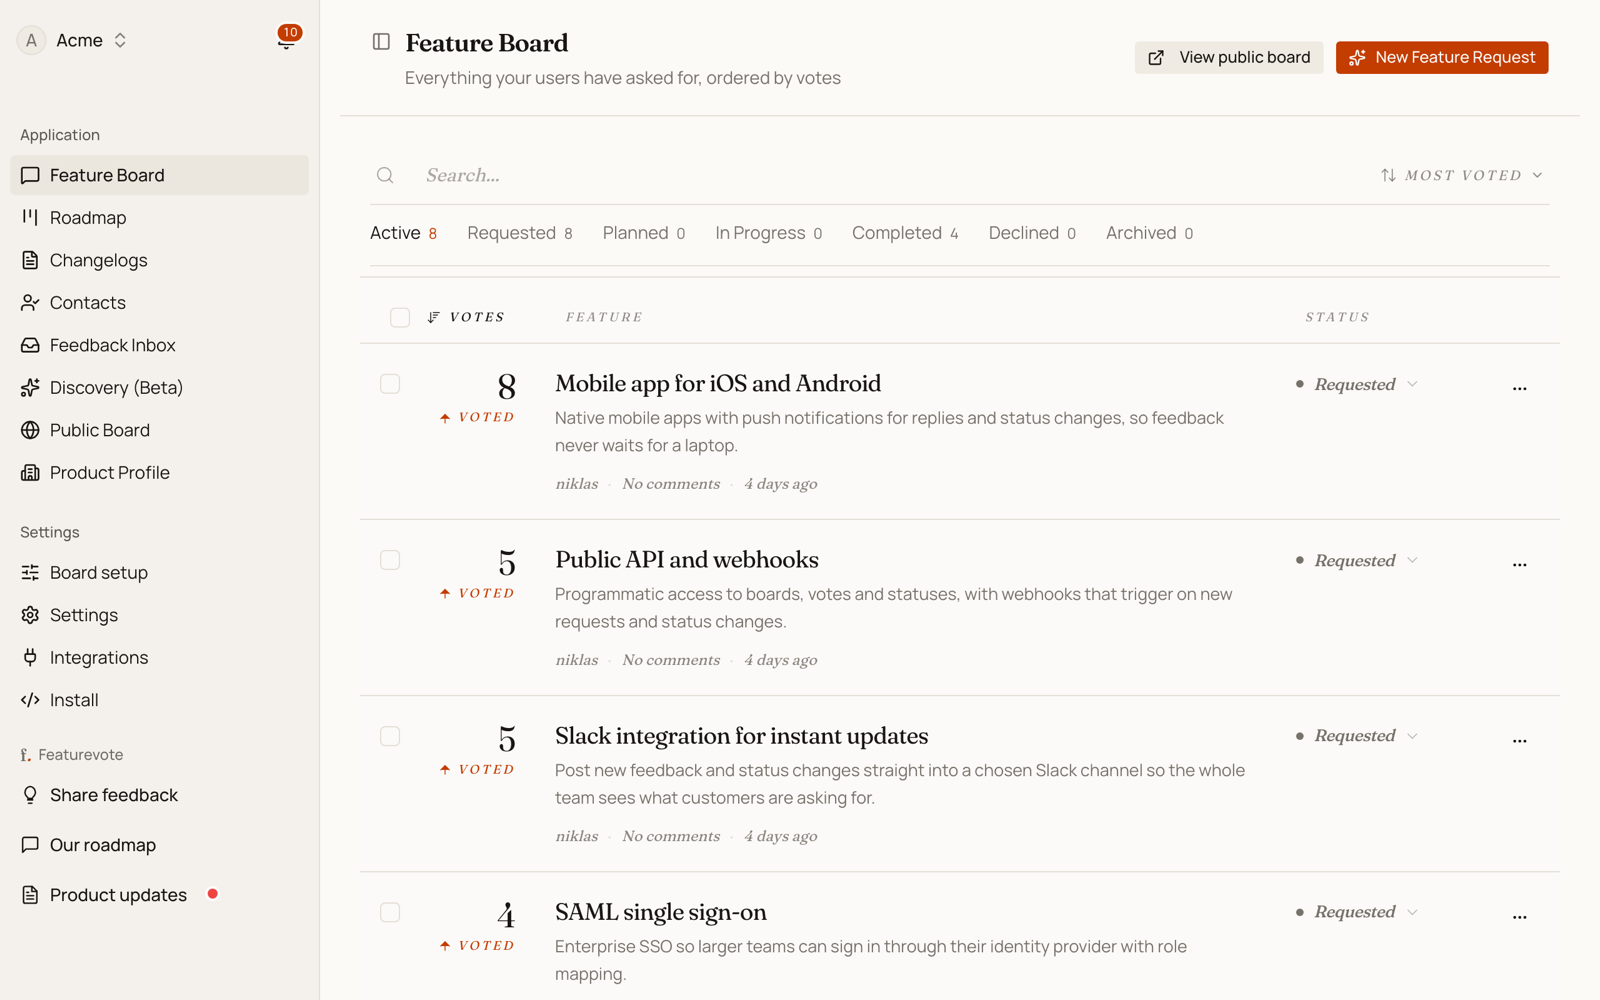Click the Install code brackets icon
Screen dimensions: 1600x1000
tap(30, 700)
